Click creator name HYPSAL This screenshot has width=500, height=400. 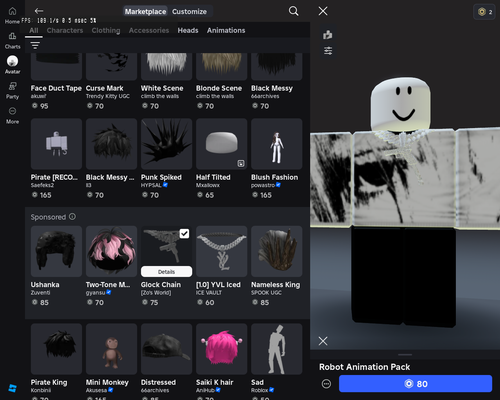(x=151, y=185)
